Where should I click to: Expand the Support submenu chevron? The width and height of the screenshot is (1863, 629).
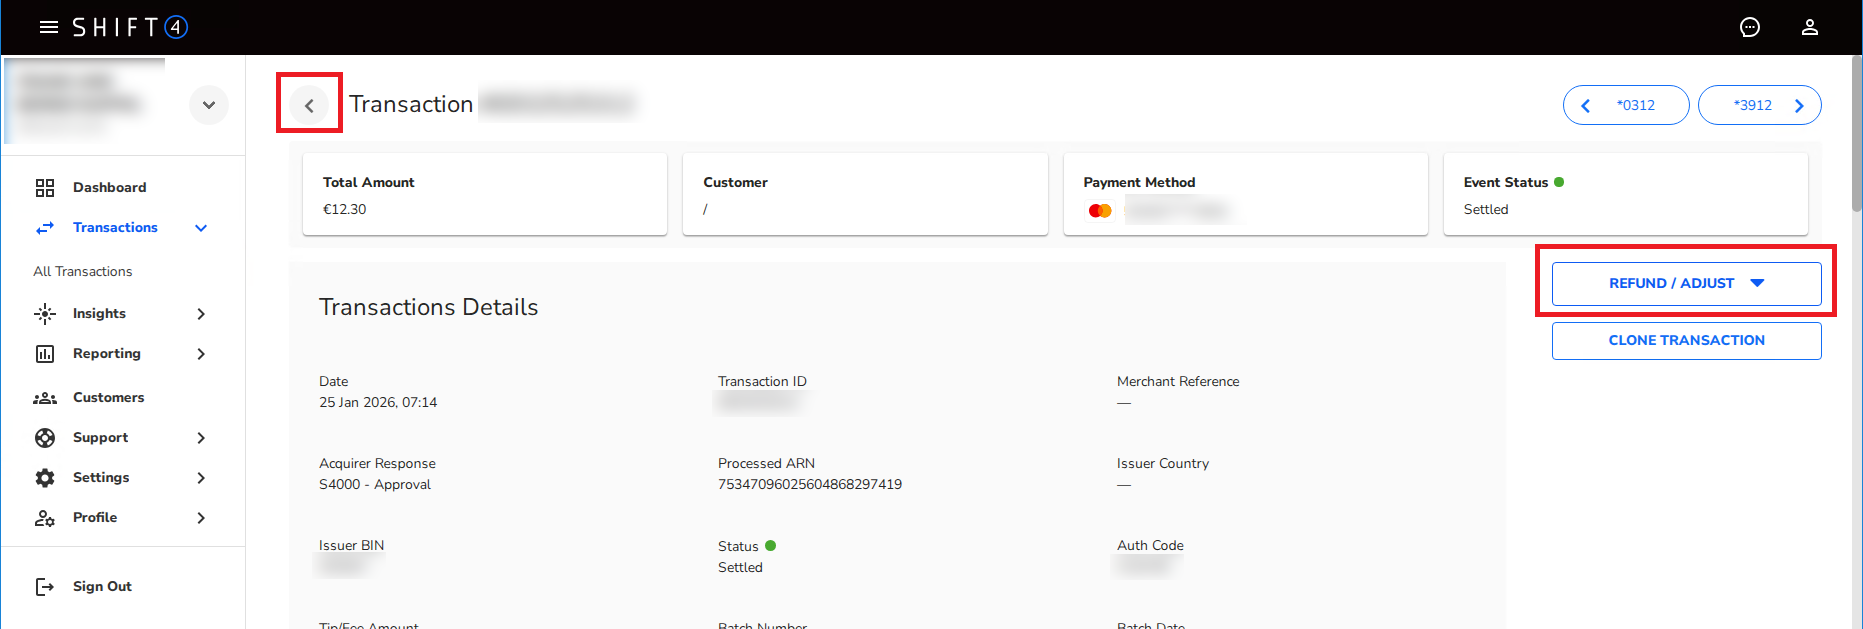[x=201, y=438]
